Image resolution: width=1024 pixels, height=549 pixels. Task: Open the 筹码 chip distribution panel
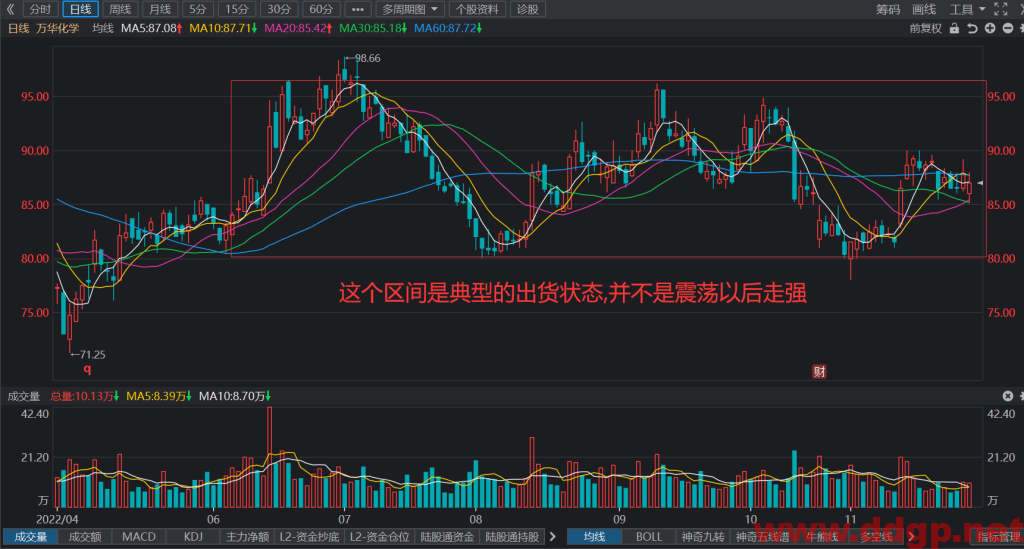click(x=888, y=9)
